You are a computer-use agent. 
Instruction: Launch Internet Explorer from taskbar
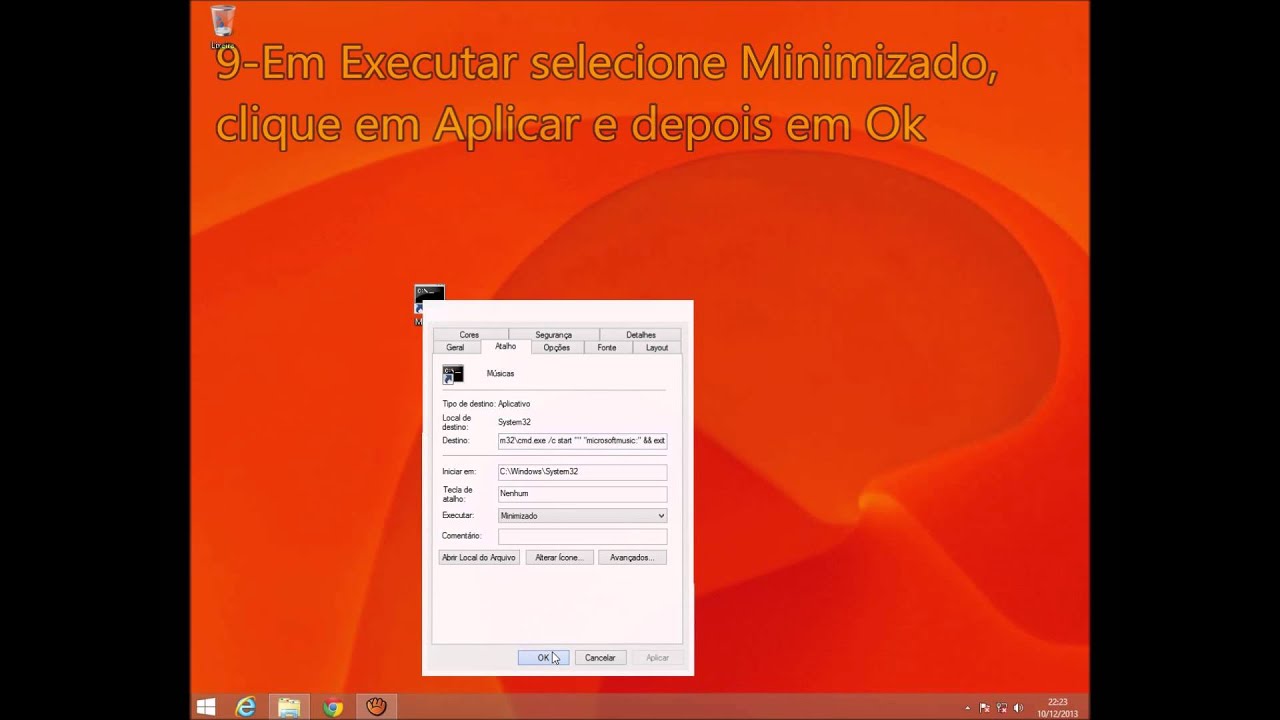246,707
